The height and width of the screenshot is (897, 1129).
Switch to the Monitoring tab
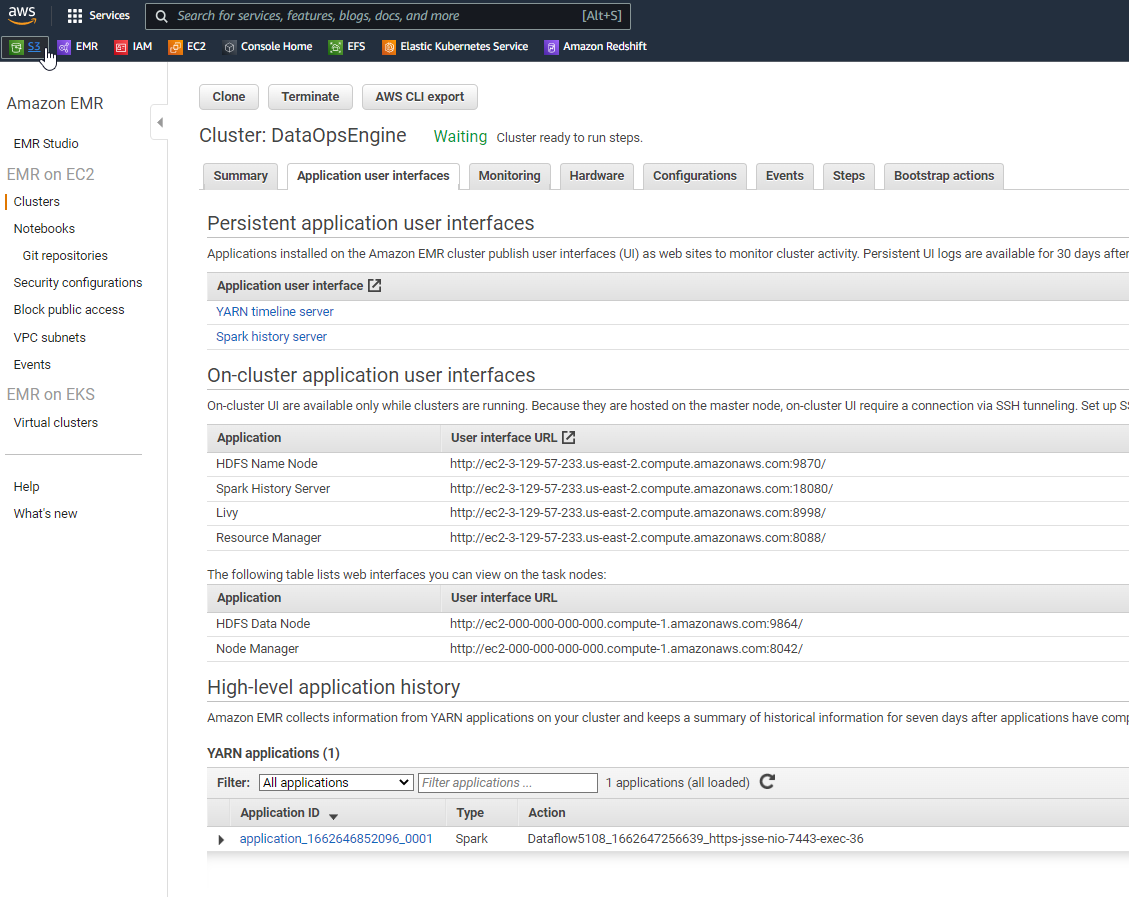(509, 176)
